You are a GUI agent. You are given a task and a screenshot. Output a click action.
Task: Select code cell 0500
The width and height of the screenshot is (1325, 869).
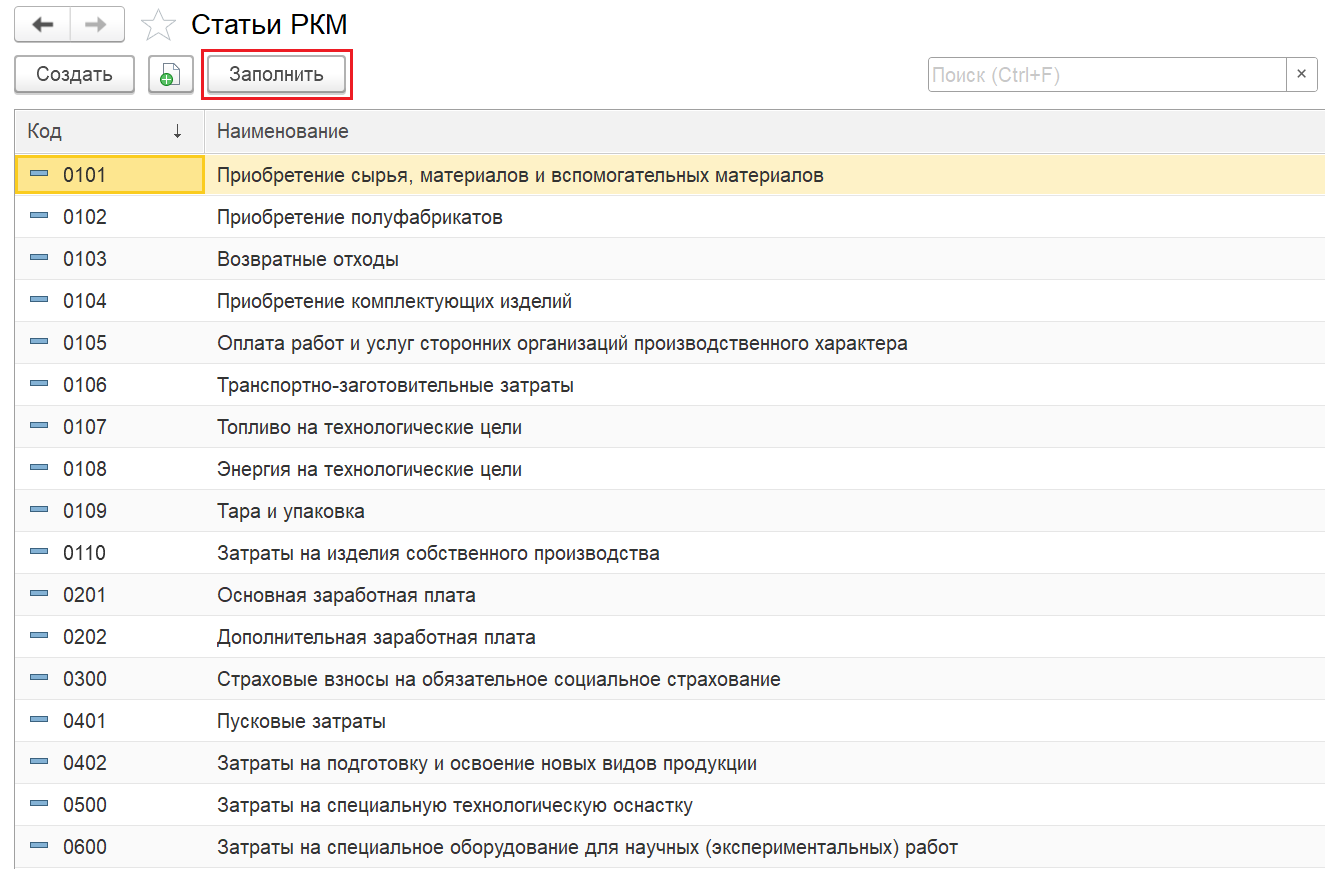[110, 805]
